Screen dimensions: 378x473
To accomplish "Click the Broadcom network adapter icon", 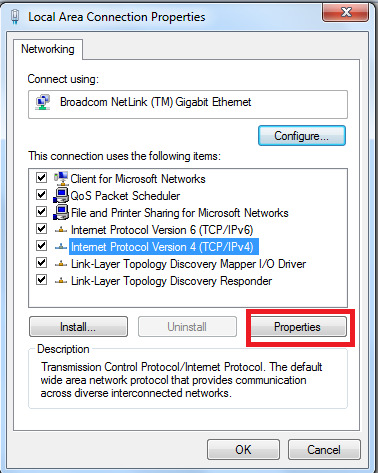I will (x=43, y=102).
